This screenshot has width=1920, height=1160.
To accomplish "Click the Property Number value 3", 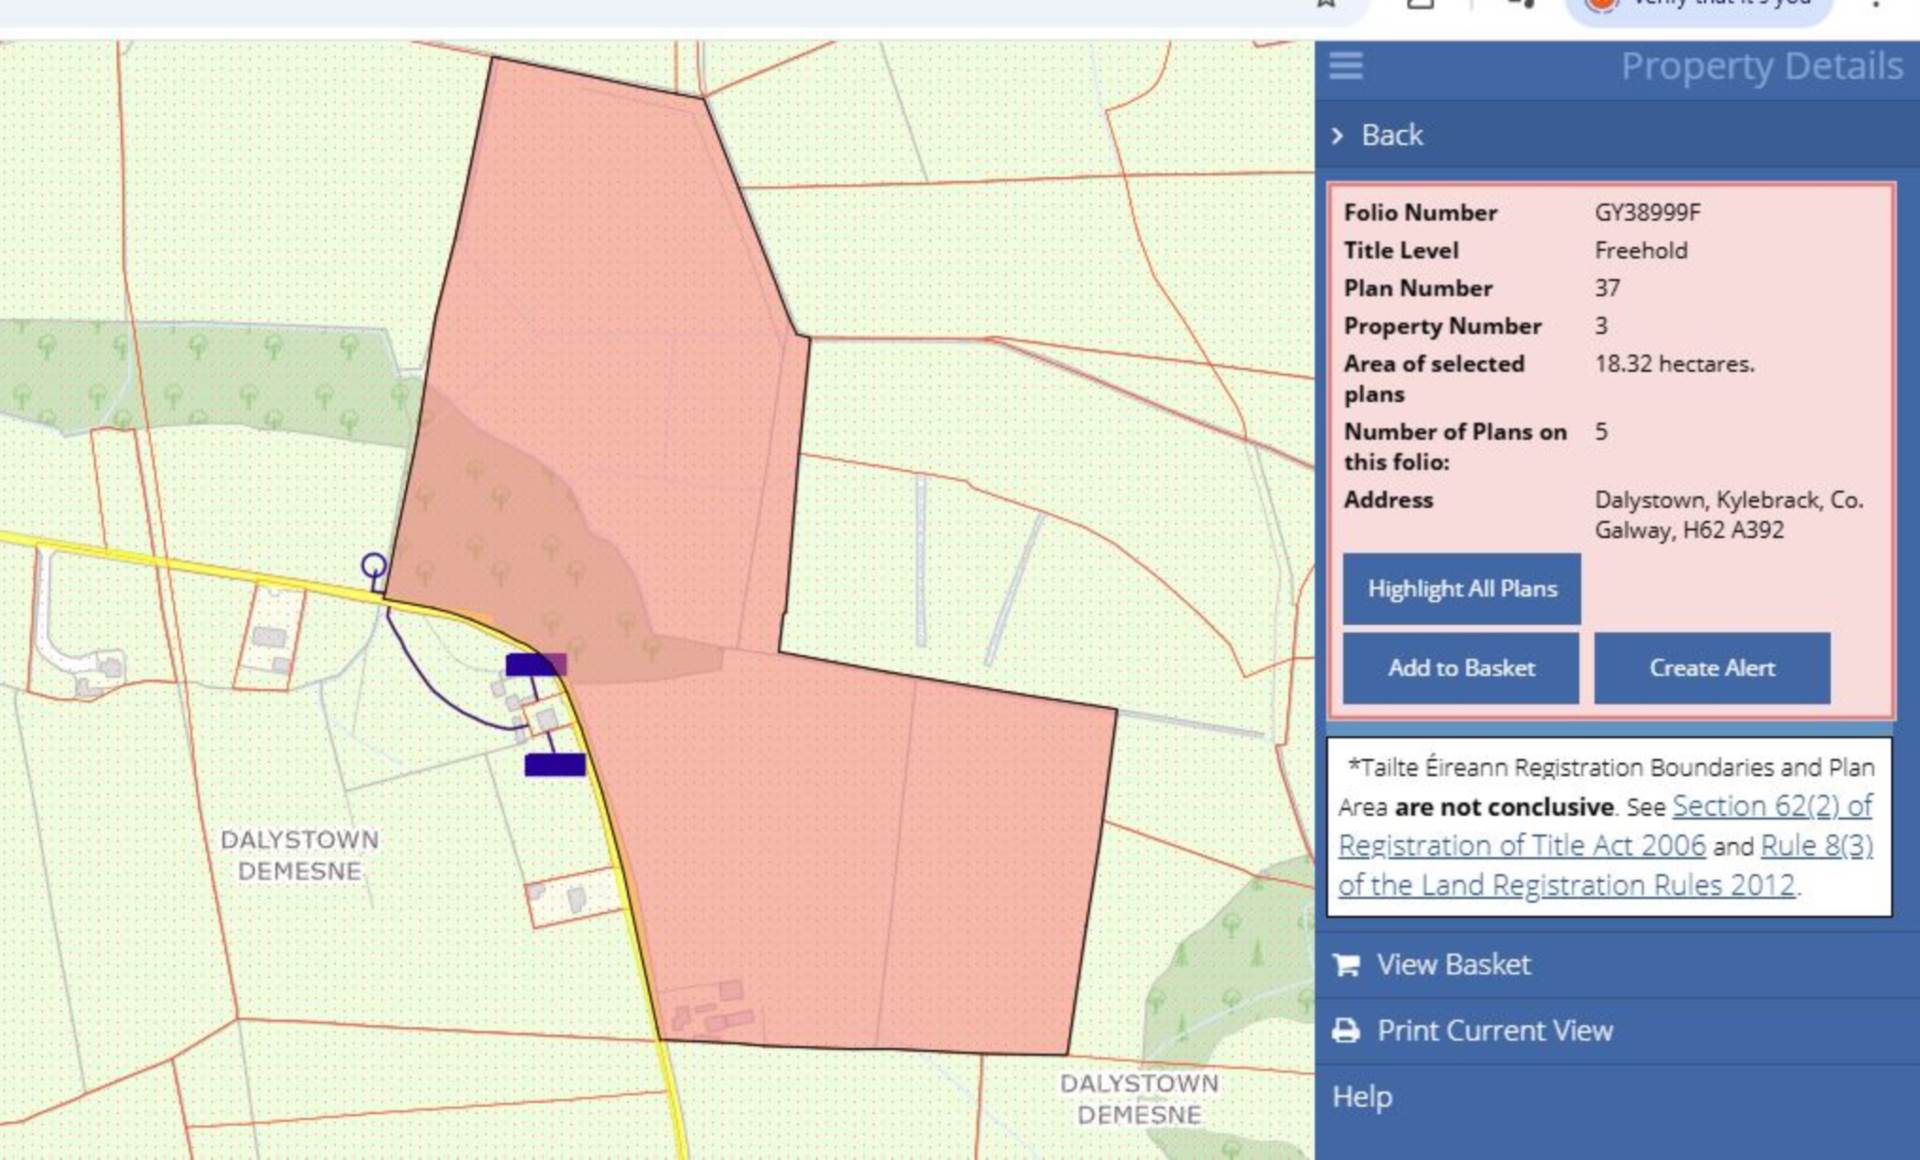I will [1601, 326].
